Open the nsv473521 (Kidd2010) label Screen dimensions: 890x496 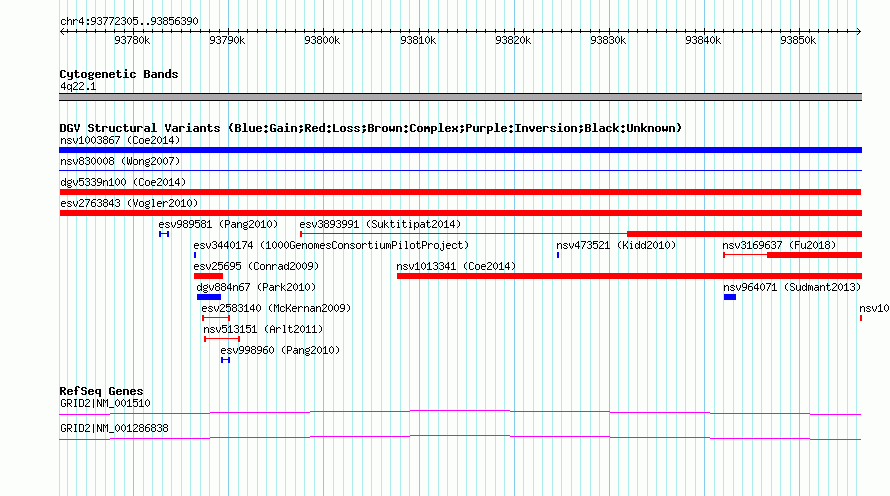tap(616, 245)
